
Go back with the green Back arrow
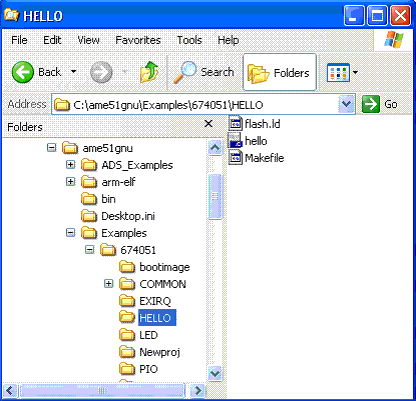(23, 72)
